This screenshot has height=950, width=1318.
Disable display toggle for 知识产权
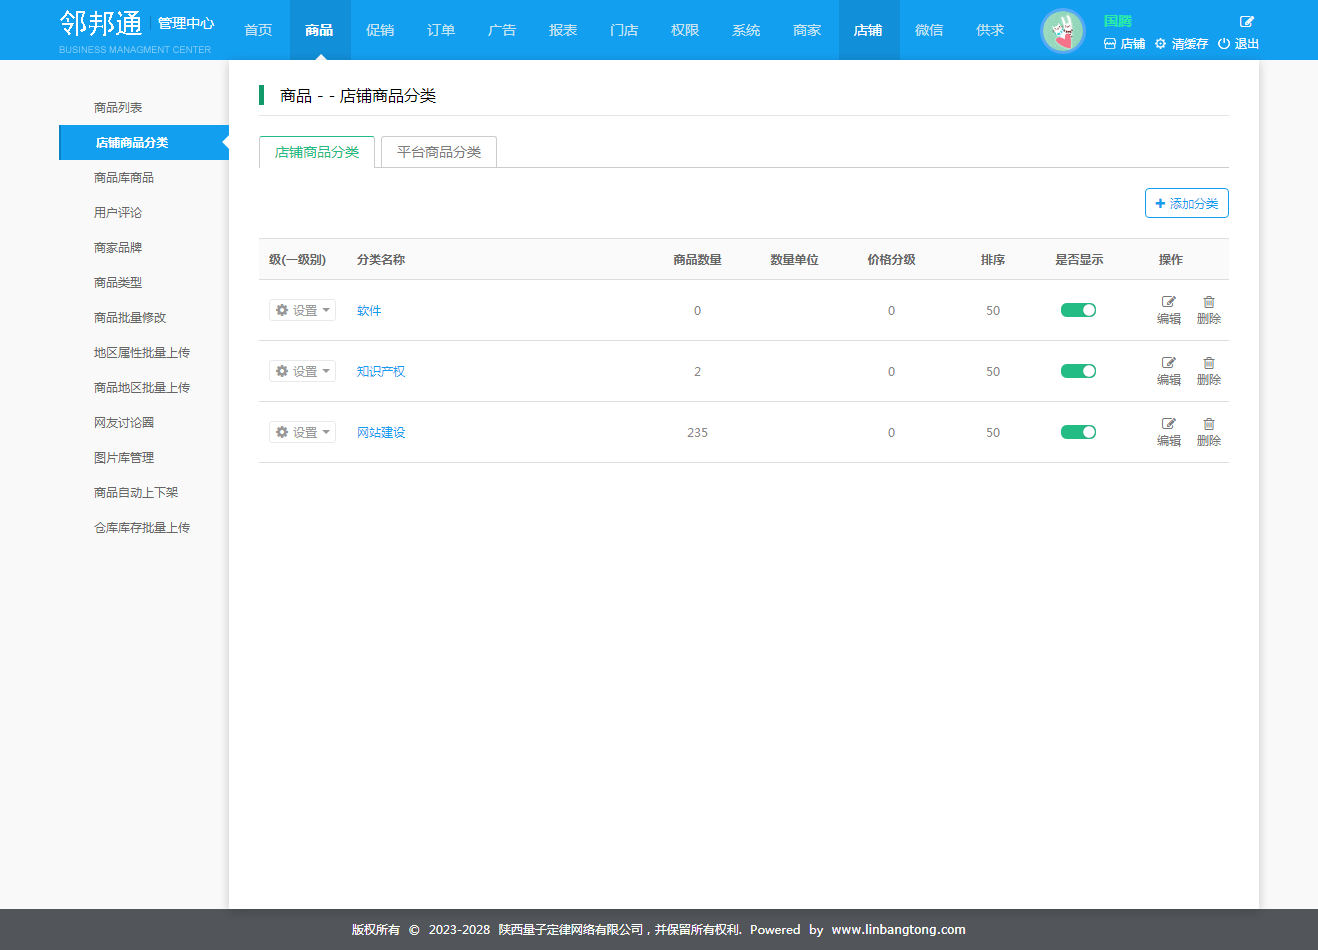[1078, 371]
